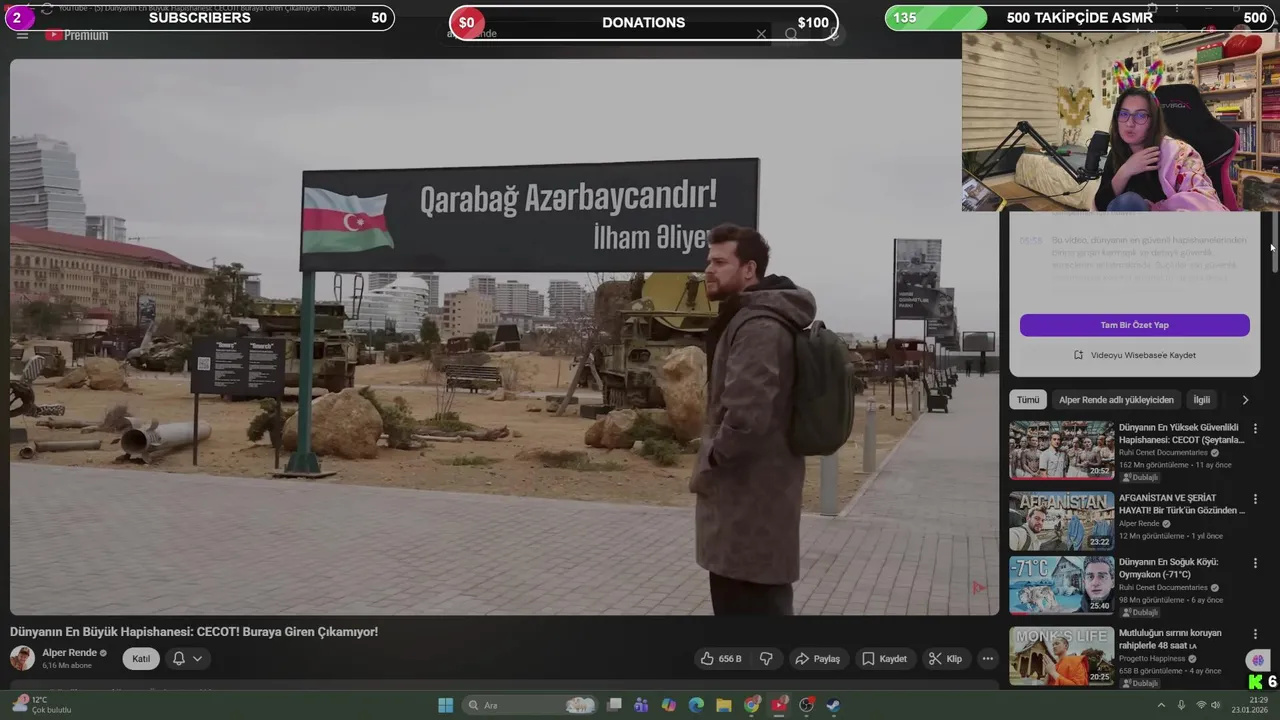Viewport: 1280px width, 720px height.
Task: Open OBS Studio from taskbar
Action: tap(806, 705)
